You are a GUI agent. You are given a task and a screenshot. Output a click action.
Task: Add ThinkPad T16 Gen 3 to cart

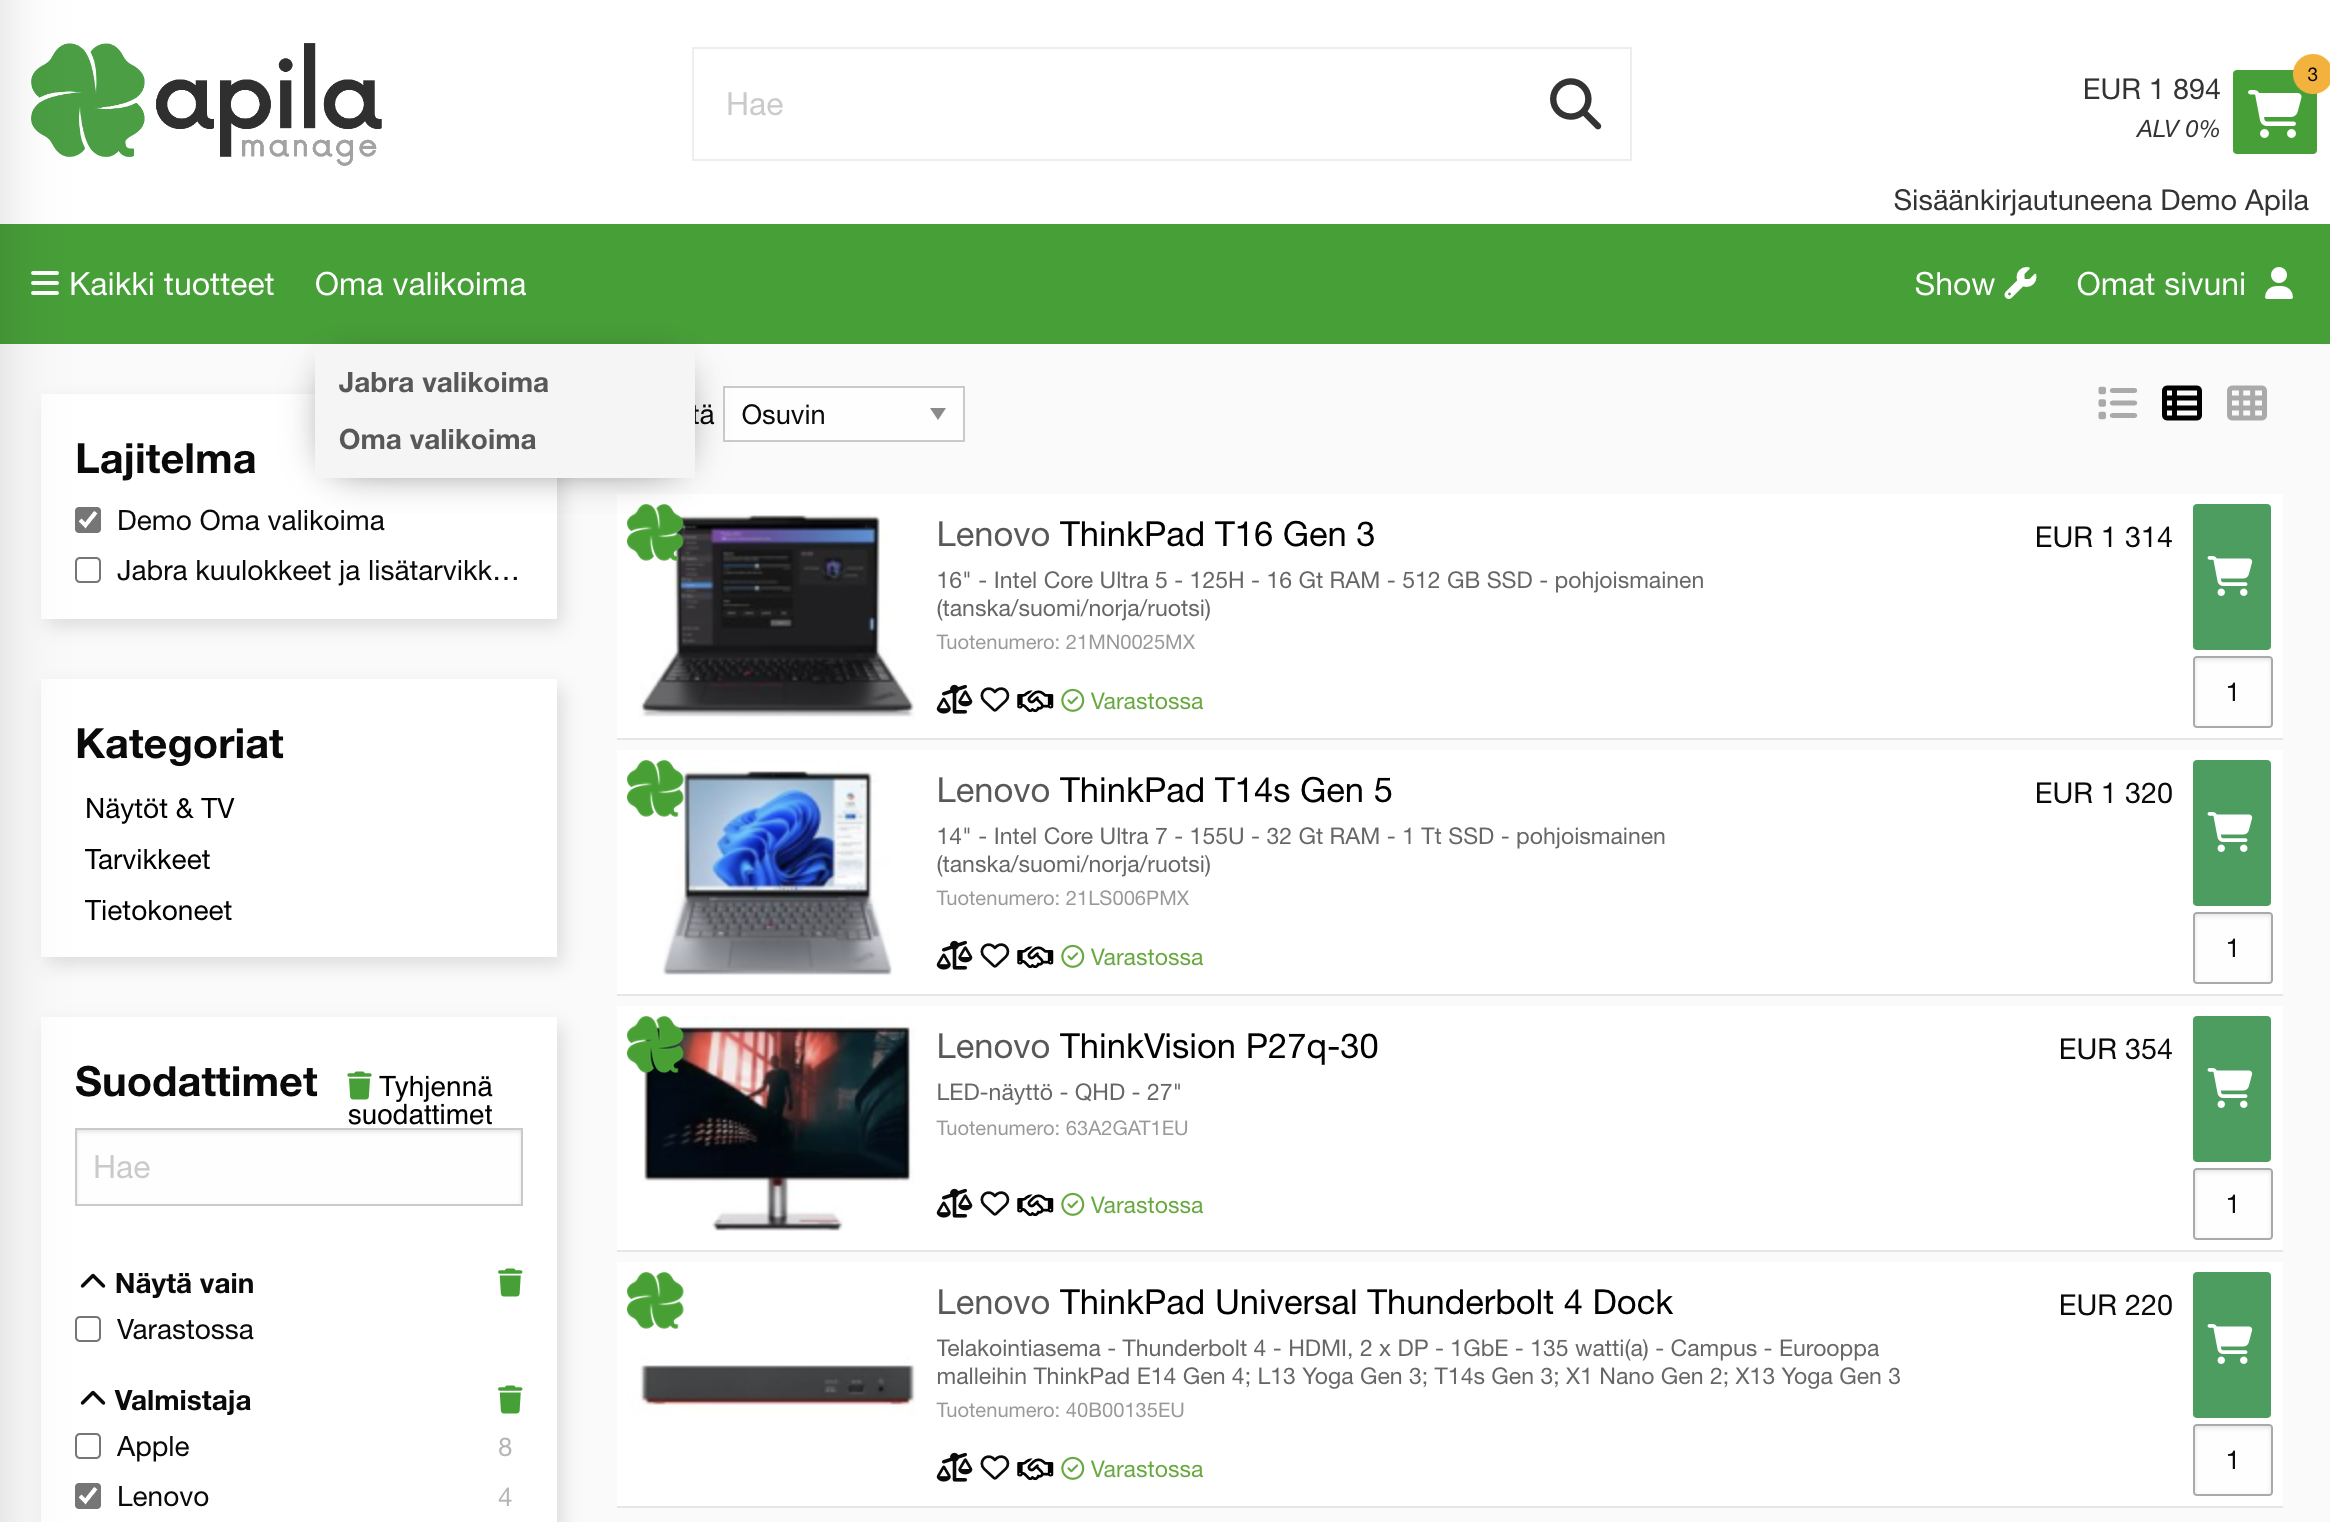2231,577
